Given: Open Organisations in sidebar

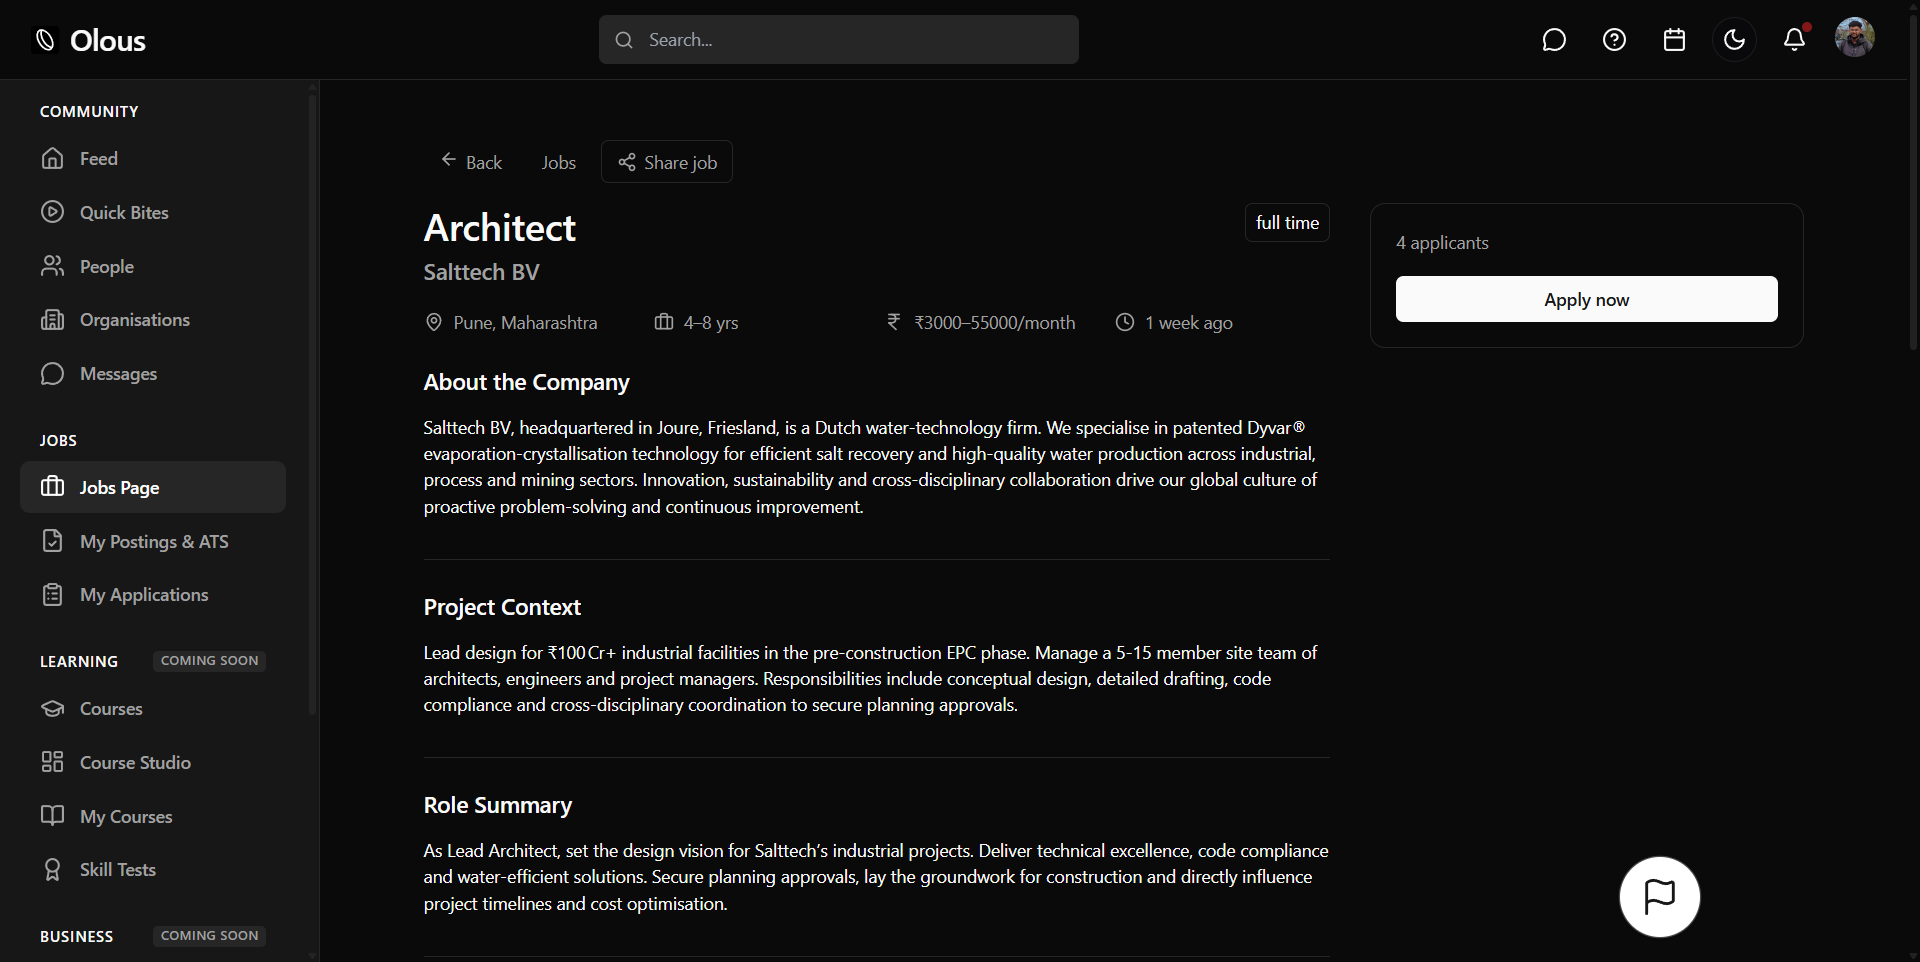Looking at the screenshot, I should (153, 320).
